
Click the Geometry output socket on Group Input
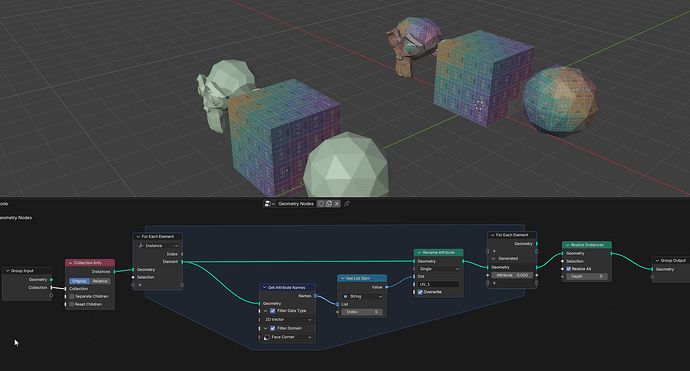coord(51,279)
